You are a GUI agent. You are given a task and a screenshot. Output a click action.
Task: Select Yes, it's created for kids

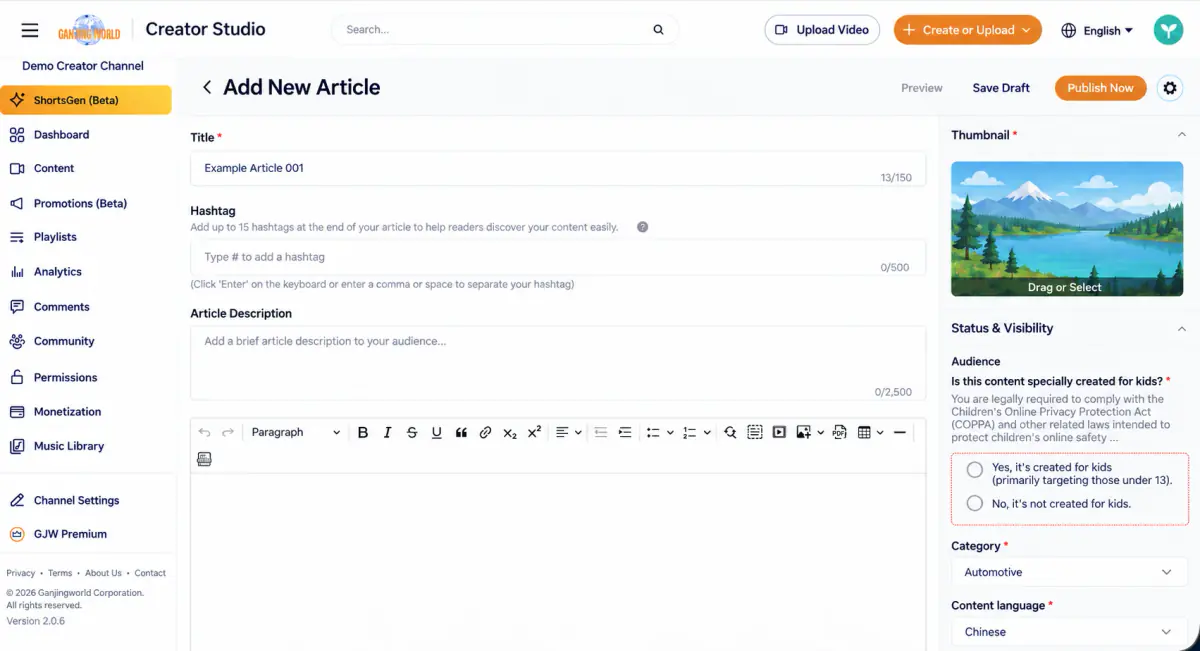[x=975, y=469]
